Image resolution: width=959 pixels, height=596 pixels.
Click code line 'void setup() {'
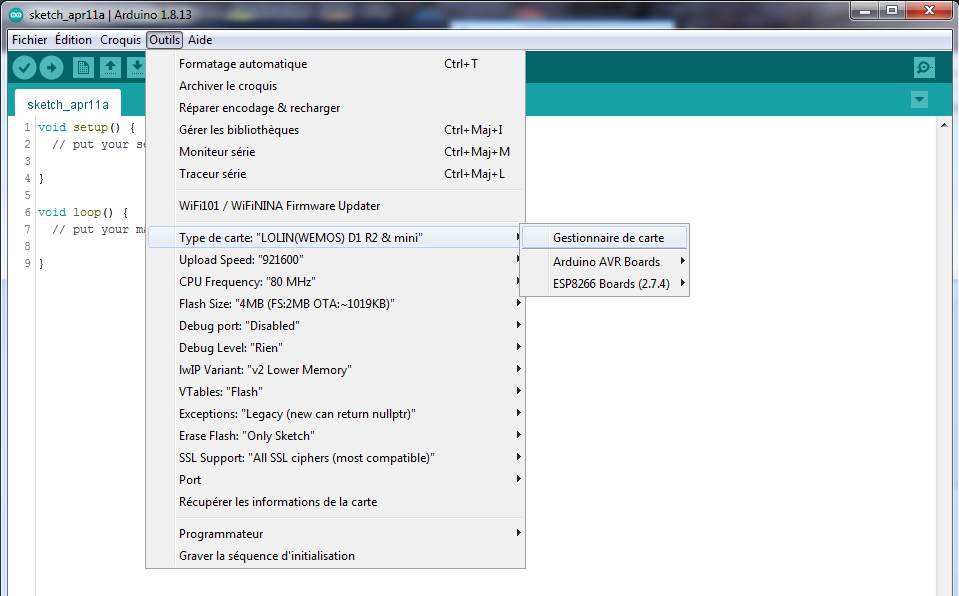click(86, 127)
